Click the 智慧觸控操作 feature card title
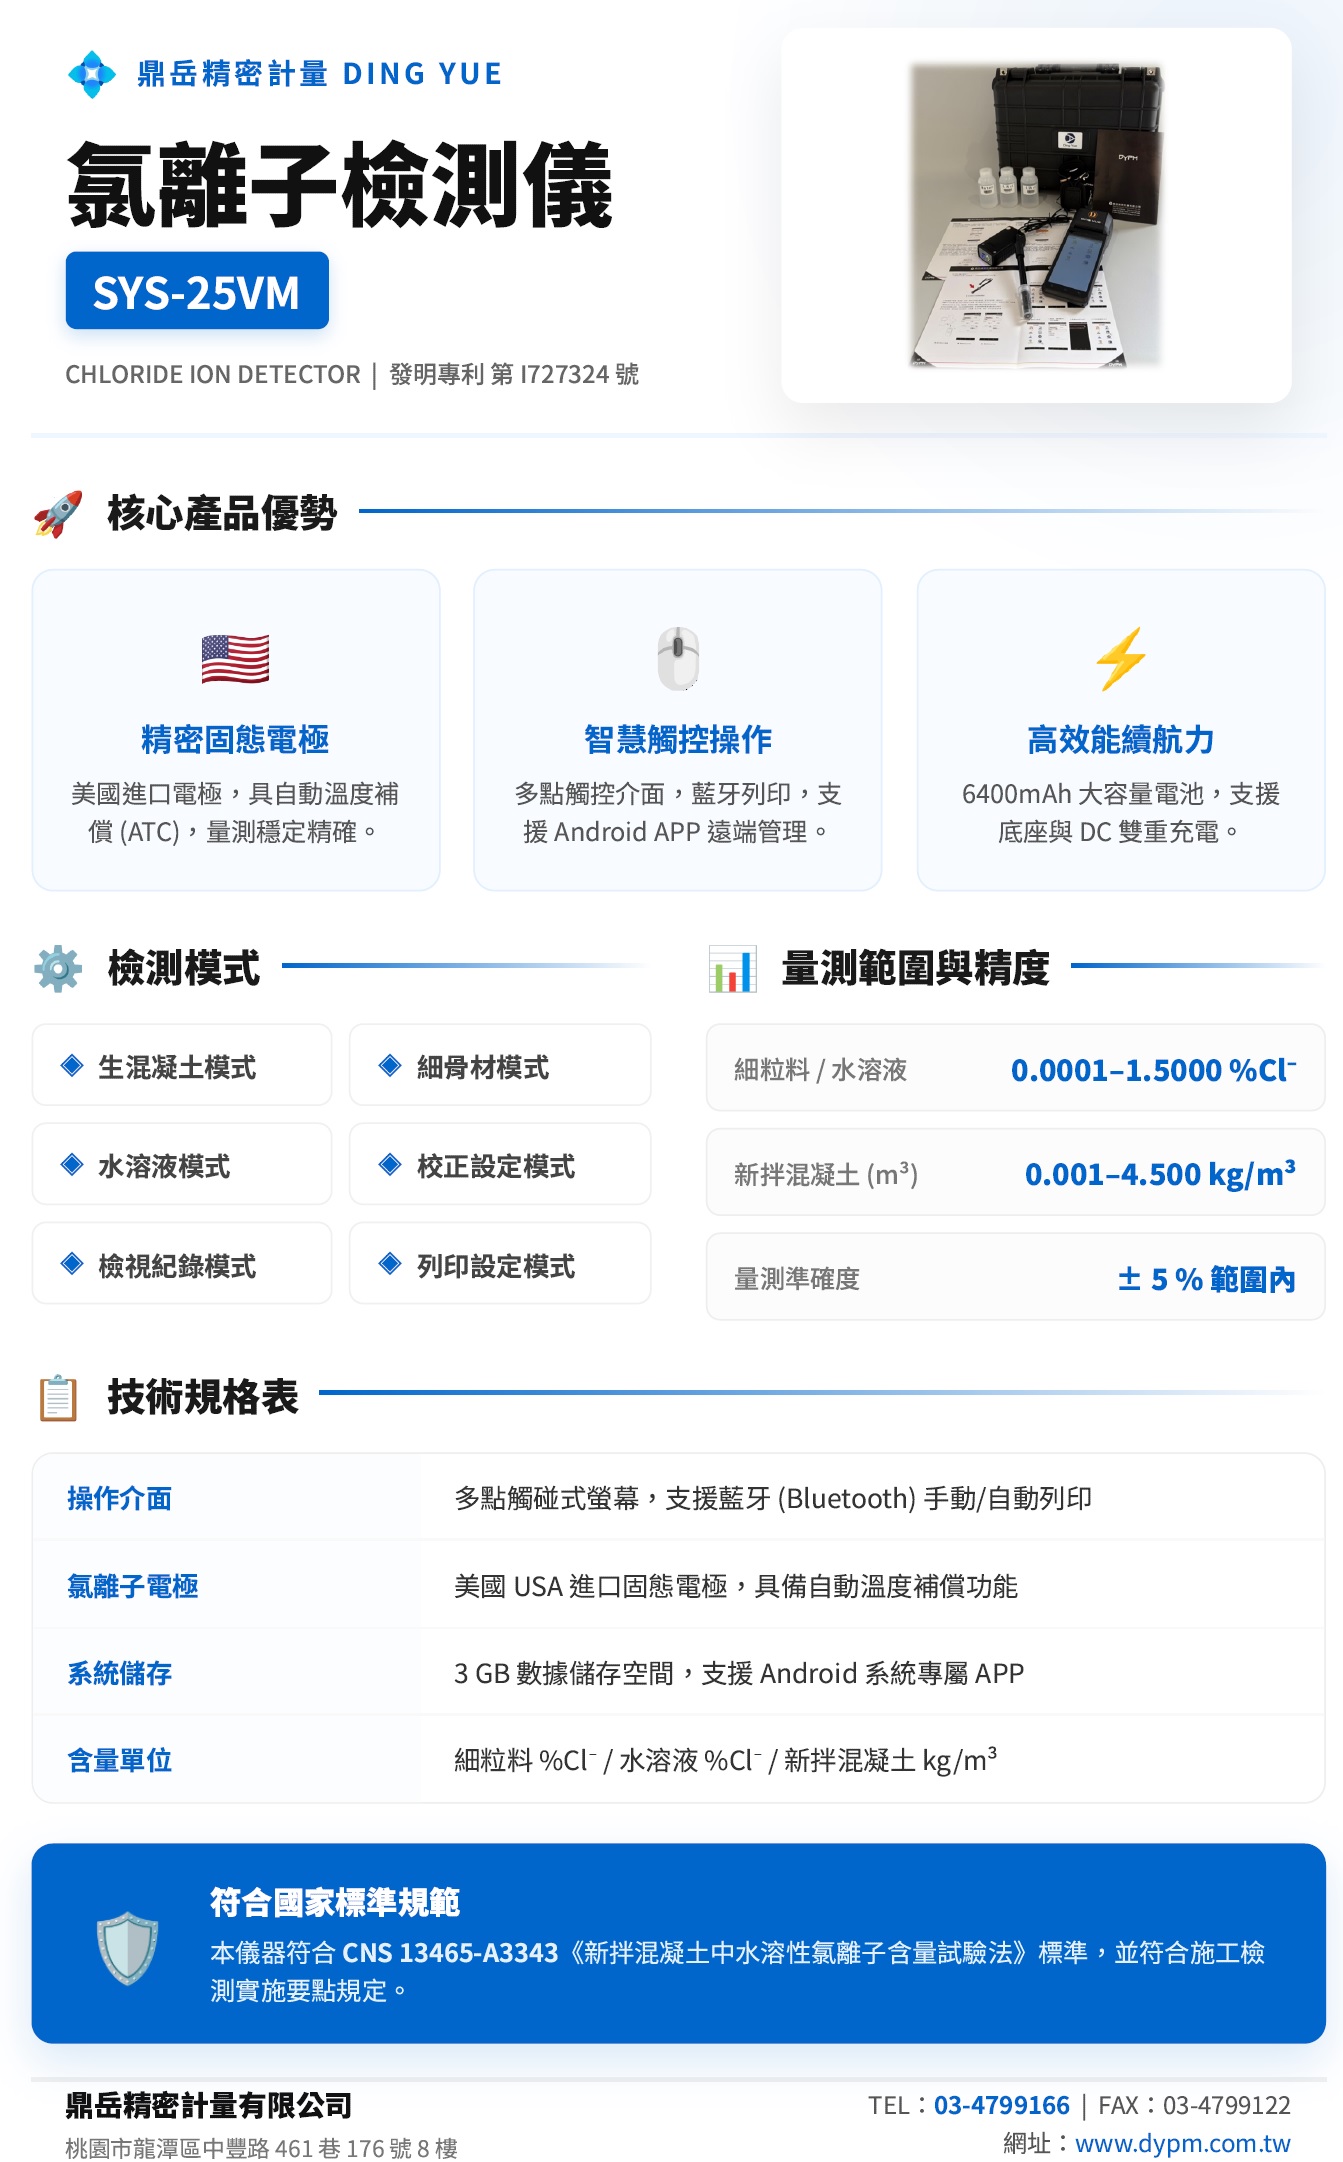Screen dimensions: 1343x2162 pos(678,740)
